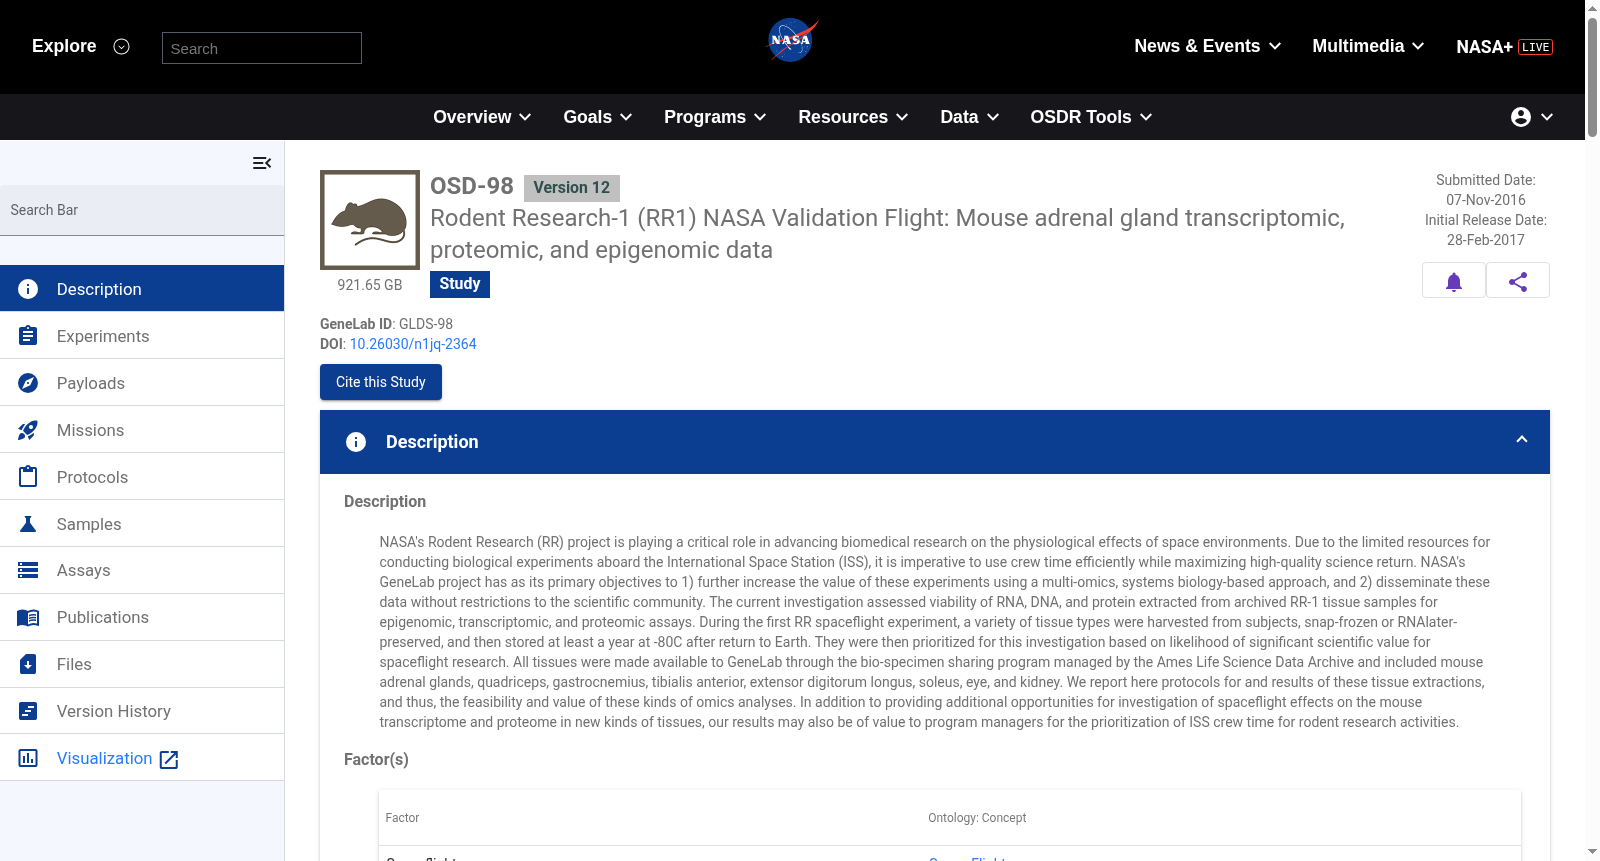Select Files in the sidebar
1600x861 pixels.
[x=142, y=665]
